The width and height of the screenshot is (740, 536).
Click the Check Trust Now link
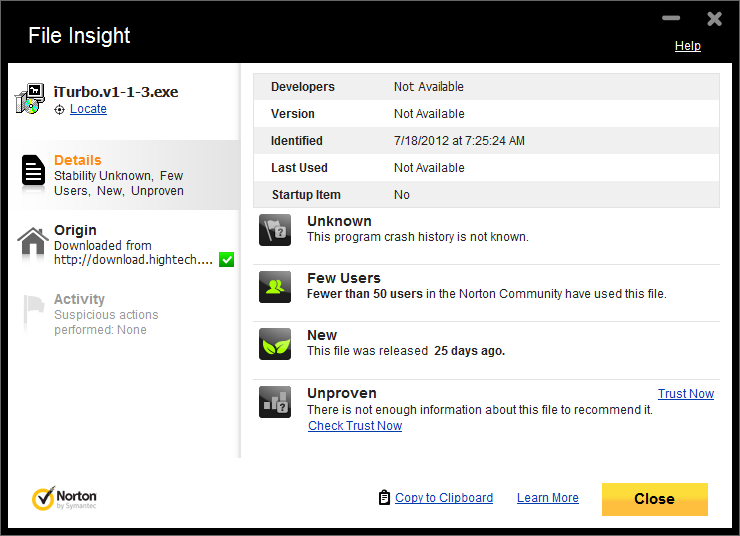tap(355, 426)
